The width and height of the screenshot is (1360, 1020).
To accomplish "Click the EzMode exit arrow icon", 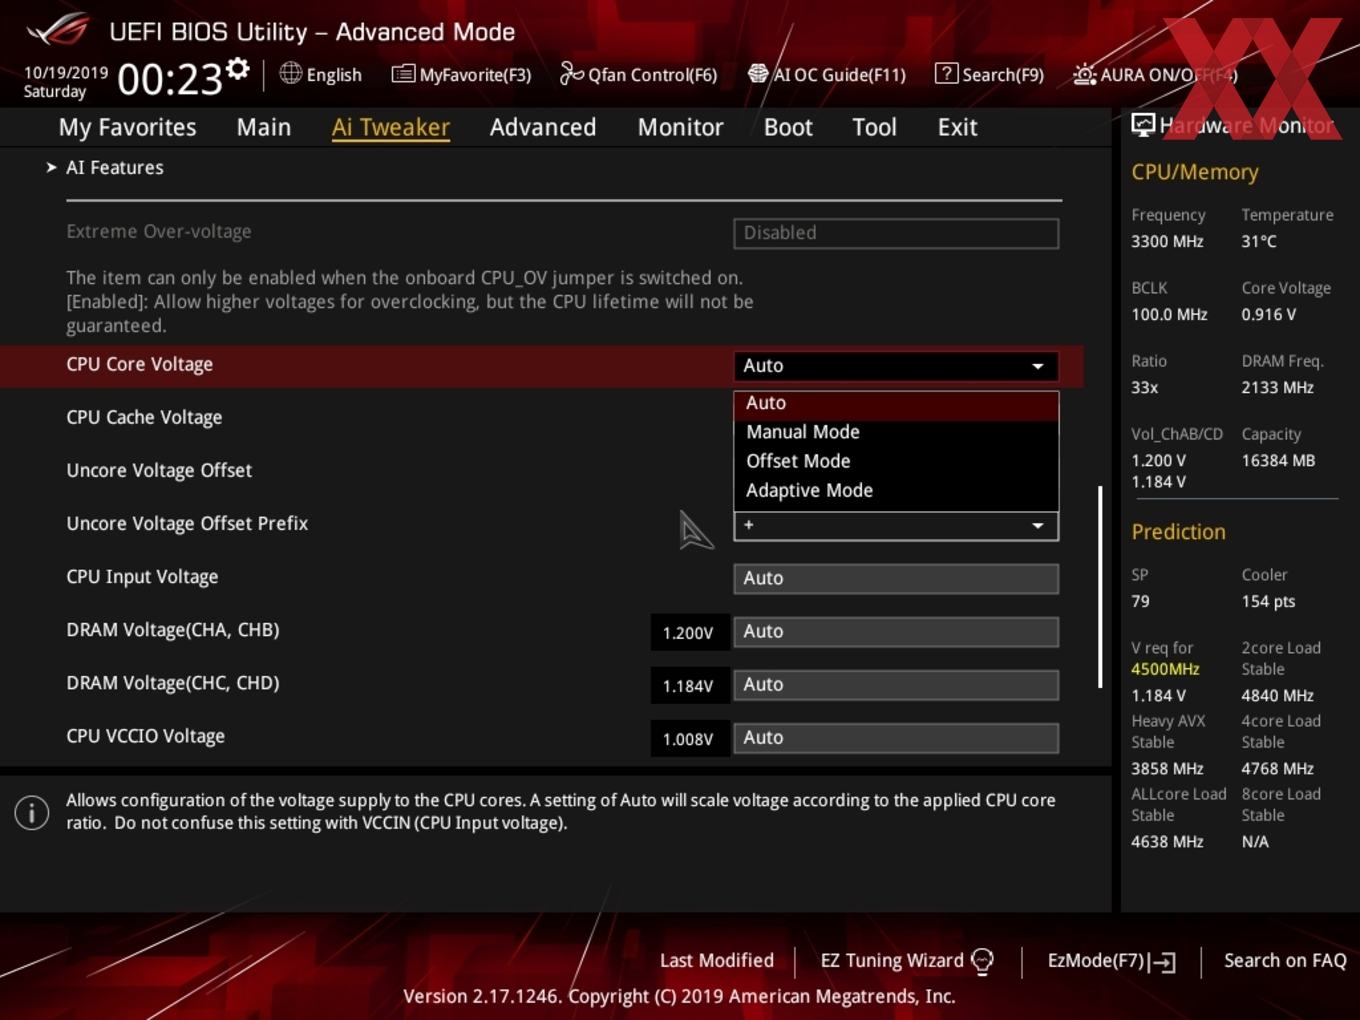I will click(x=1162, y=962).
